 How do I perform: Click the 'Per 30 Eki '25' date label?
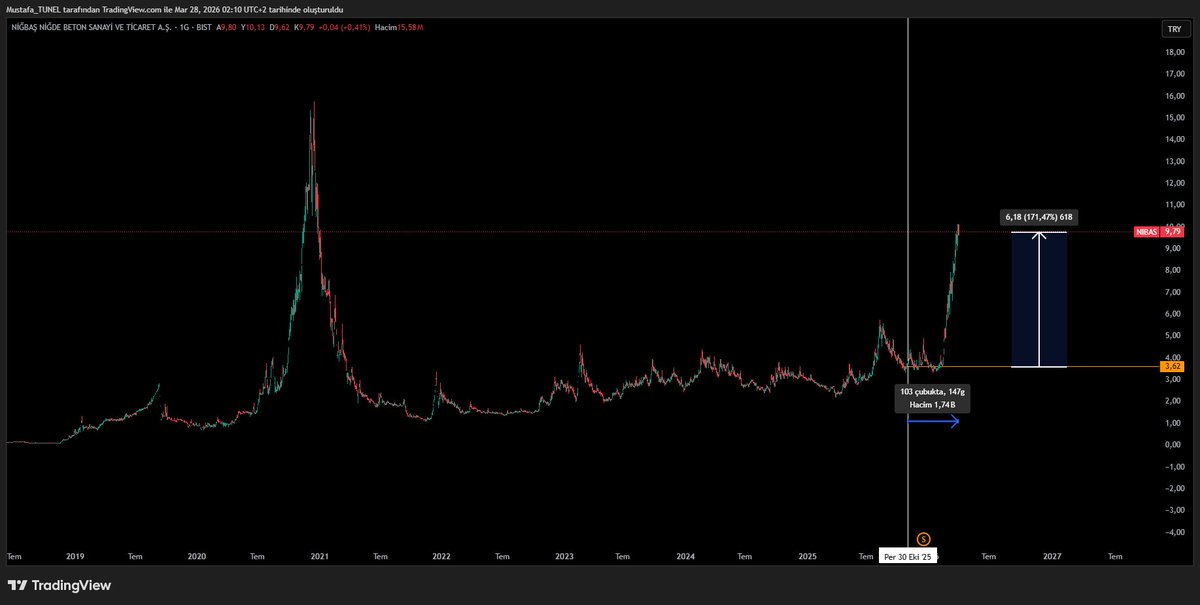[908, 556]
